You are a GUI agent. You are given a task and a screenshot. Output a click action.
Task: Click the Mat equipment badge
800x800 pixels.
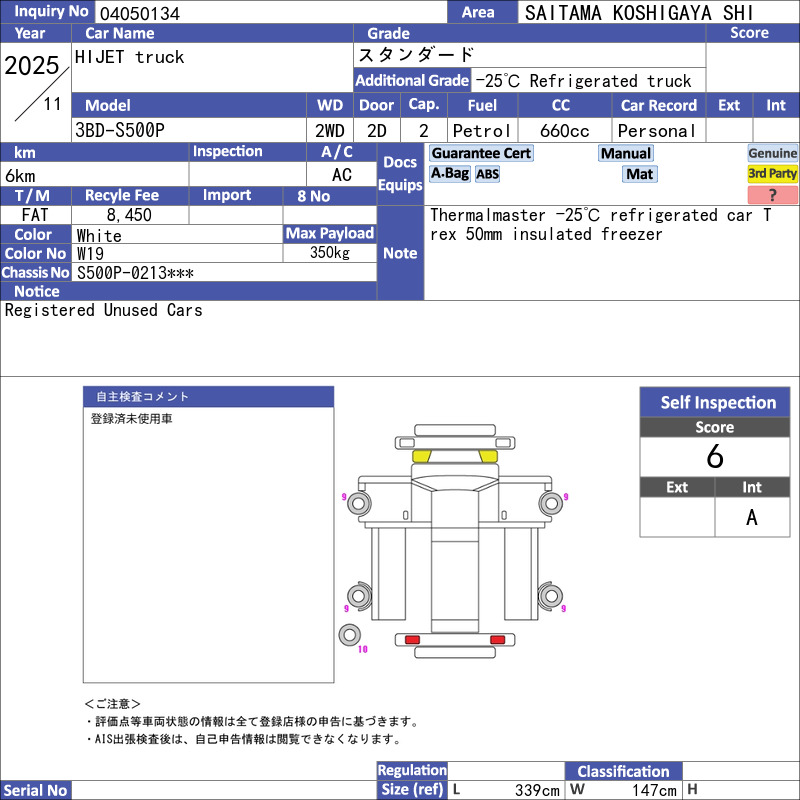639,174
